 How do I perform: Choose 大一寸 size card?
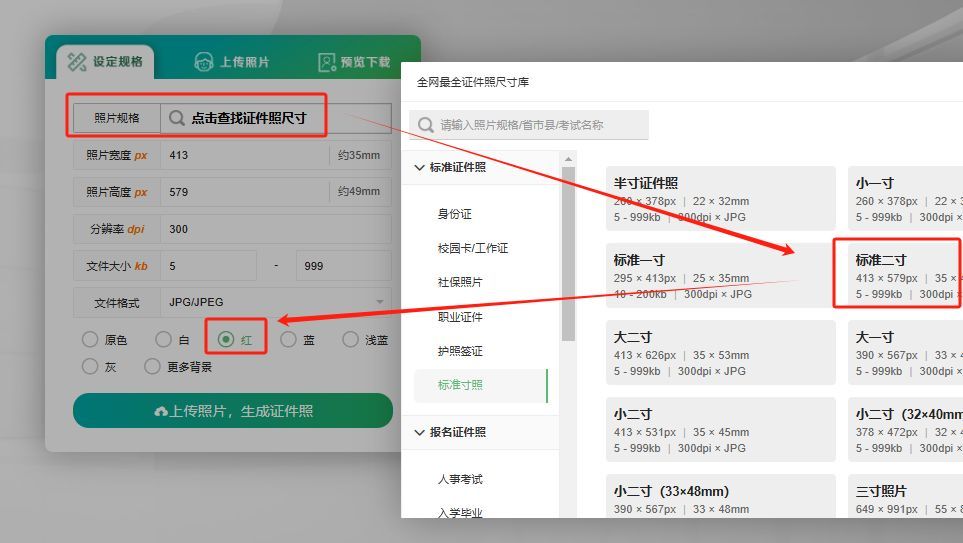click(905, 353)
